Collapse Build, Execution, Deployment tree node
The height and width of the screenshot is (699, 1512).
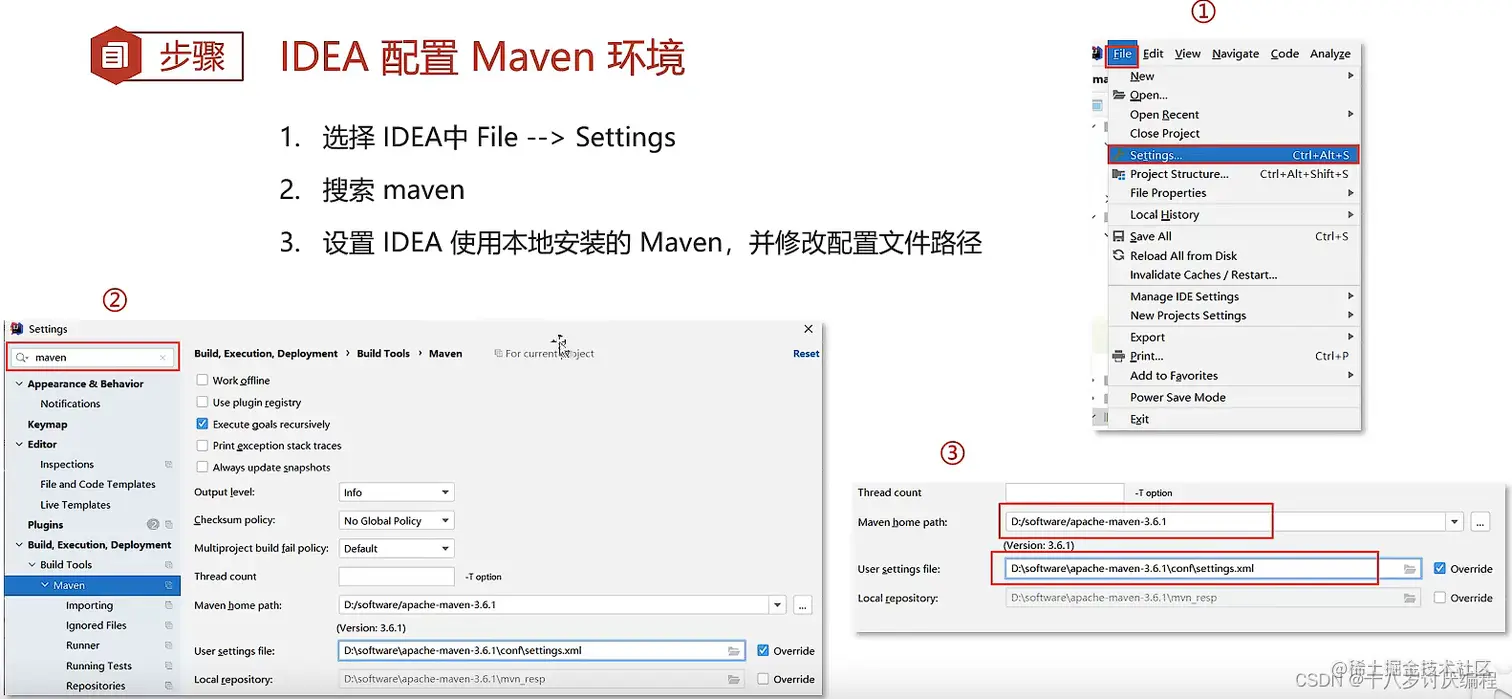point(19,545)
